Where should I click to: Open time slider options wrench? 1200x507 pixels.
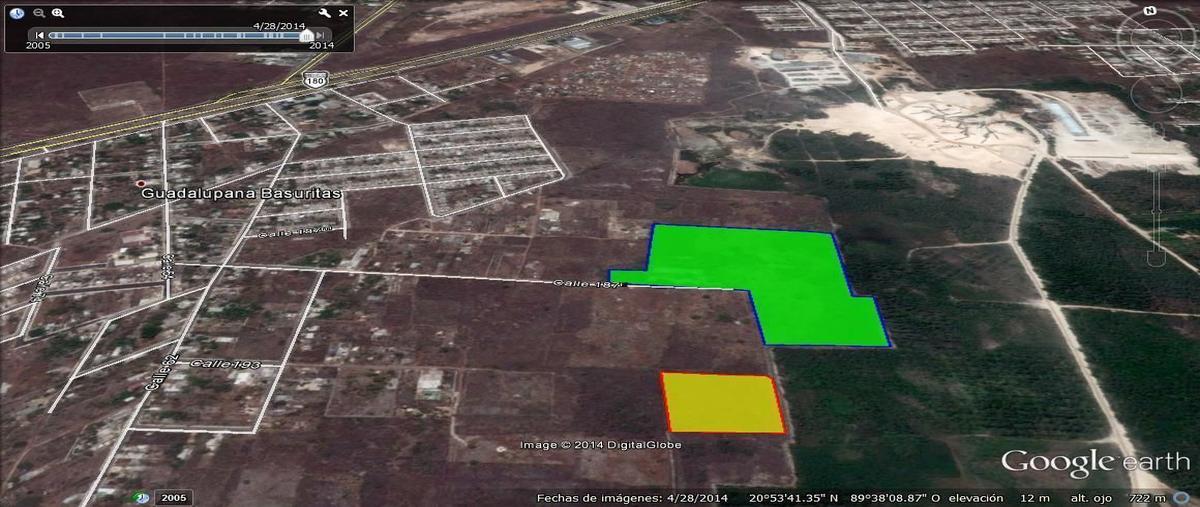click(325, 13)
